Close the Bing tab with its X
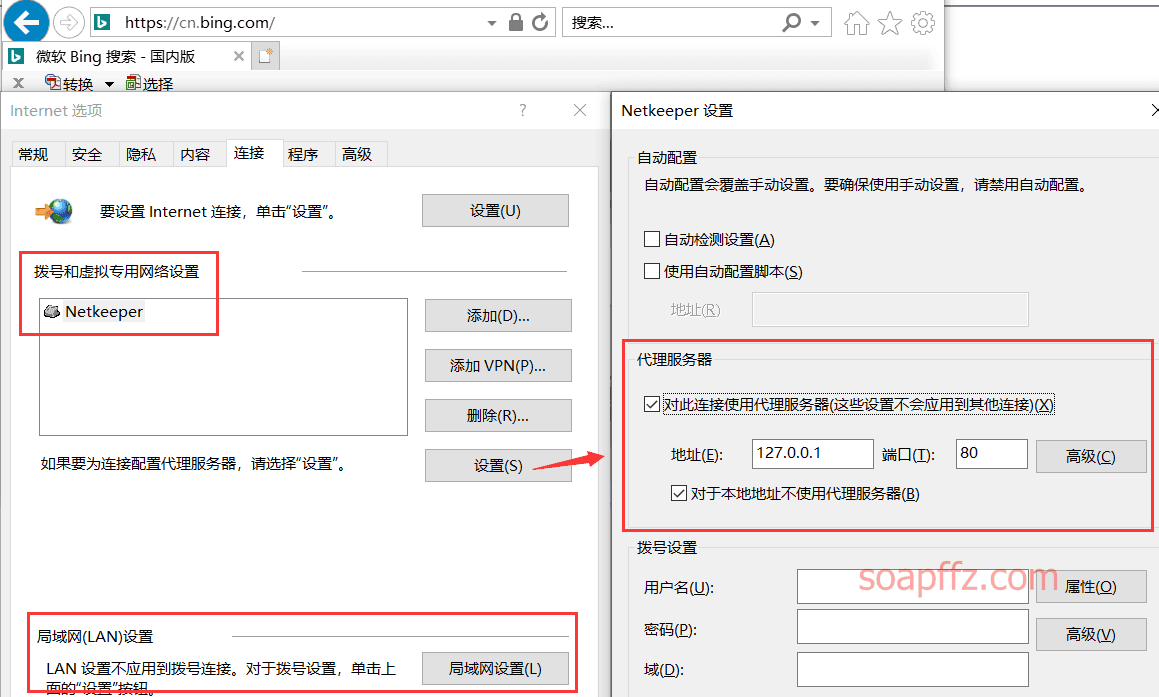Image resolution: width=1159 pixels, height=697 pixels. (238, 56)
